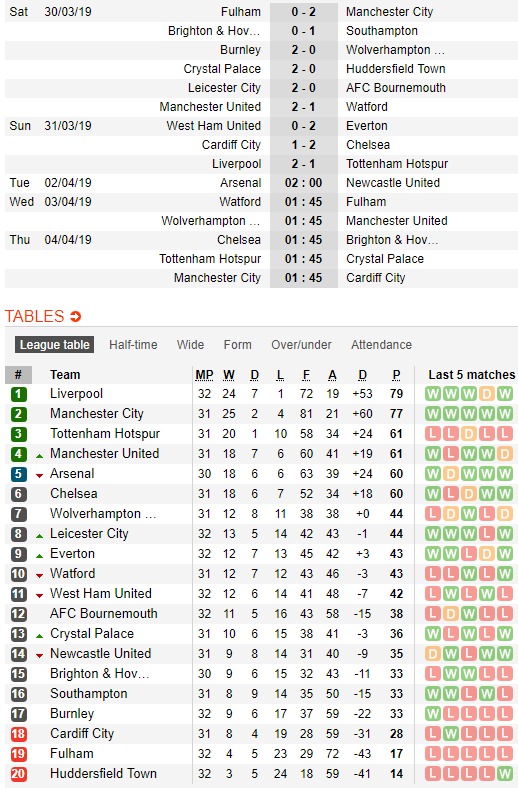Click Liverpool's rank 1 position badge

pyautogui.click(x=19, y=393)
